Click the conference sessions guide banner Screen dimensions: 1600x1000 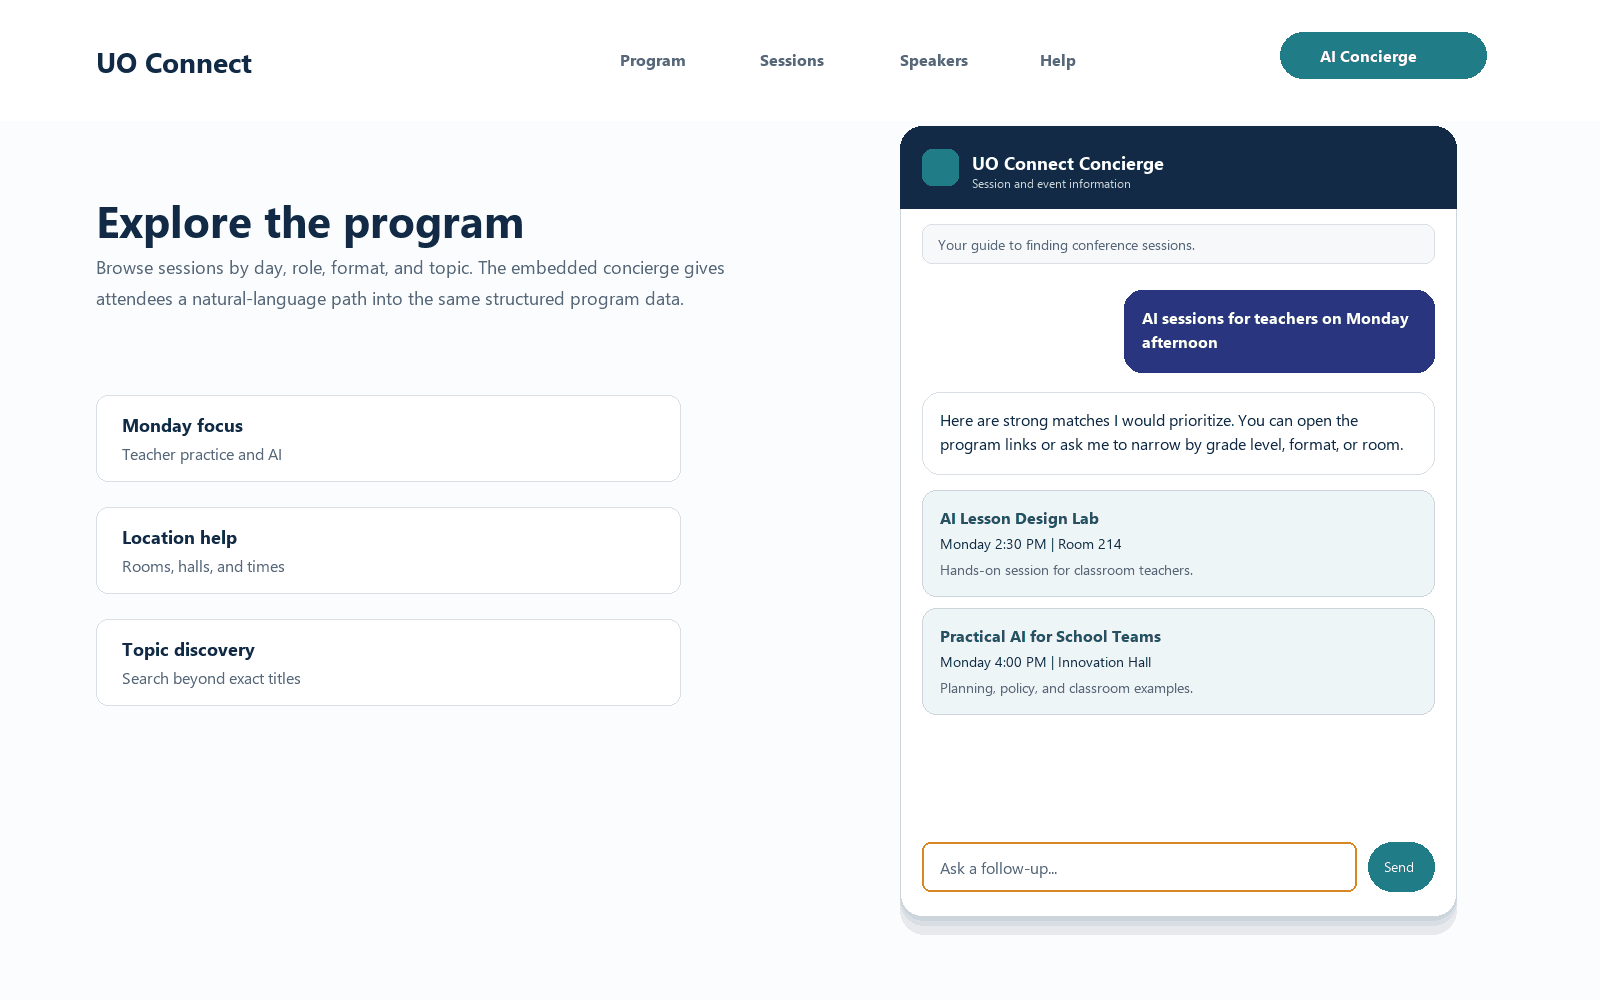pos(1178,244)
